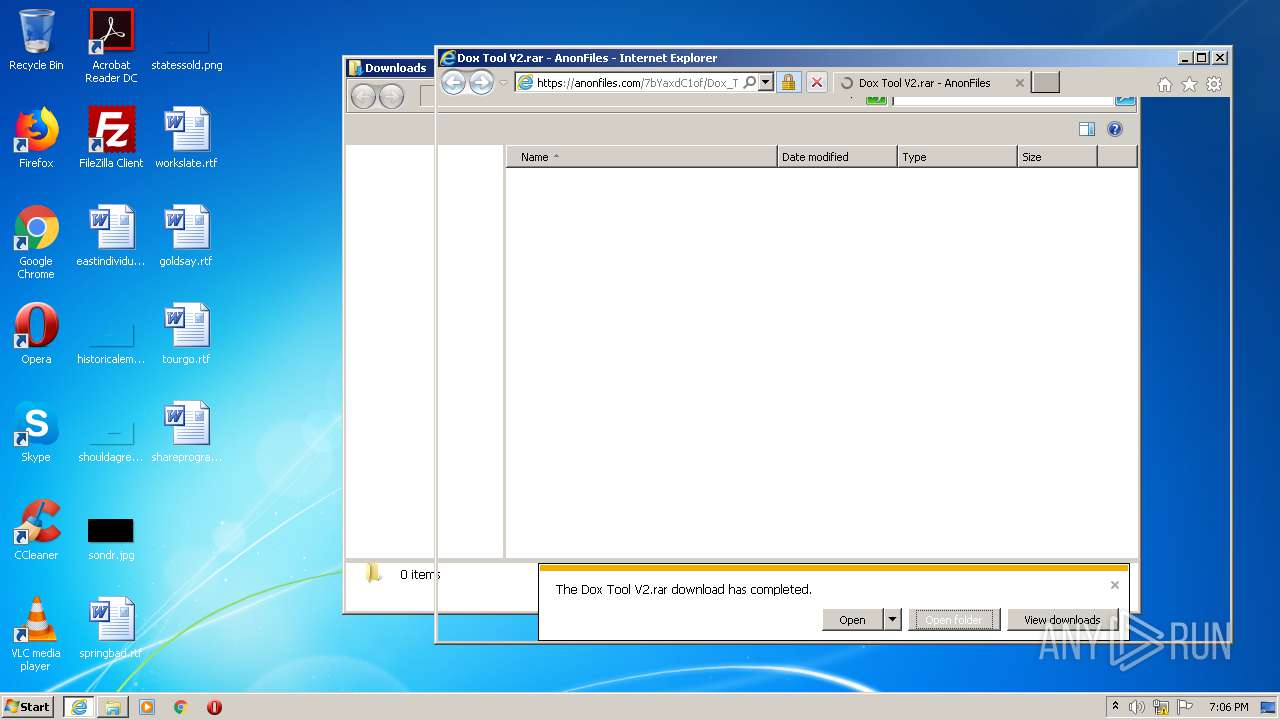Open Help in the Downloads window
This screenshot has height=720, width=1280.
[1115, 129]
